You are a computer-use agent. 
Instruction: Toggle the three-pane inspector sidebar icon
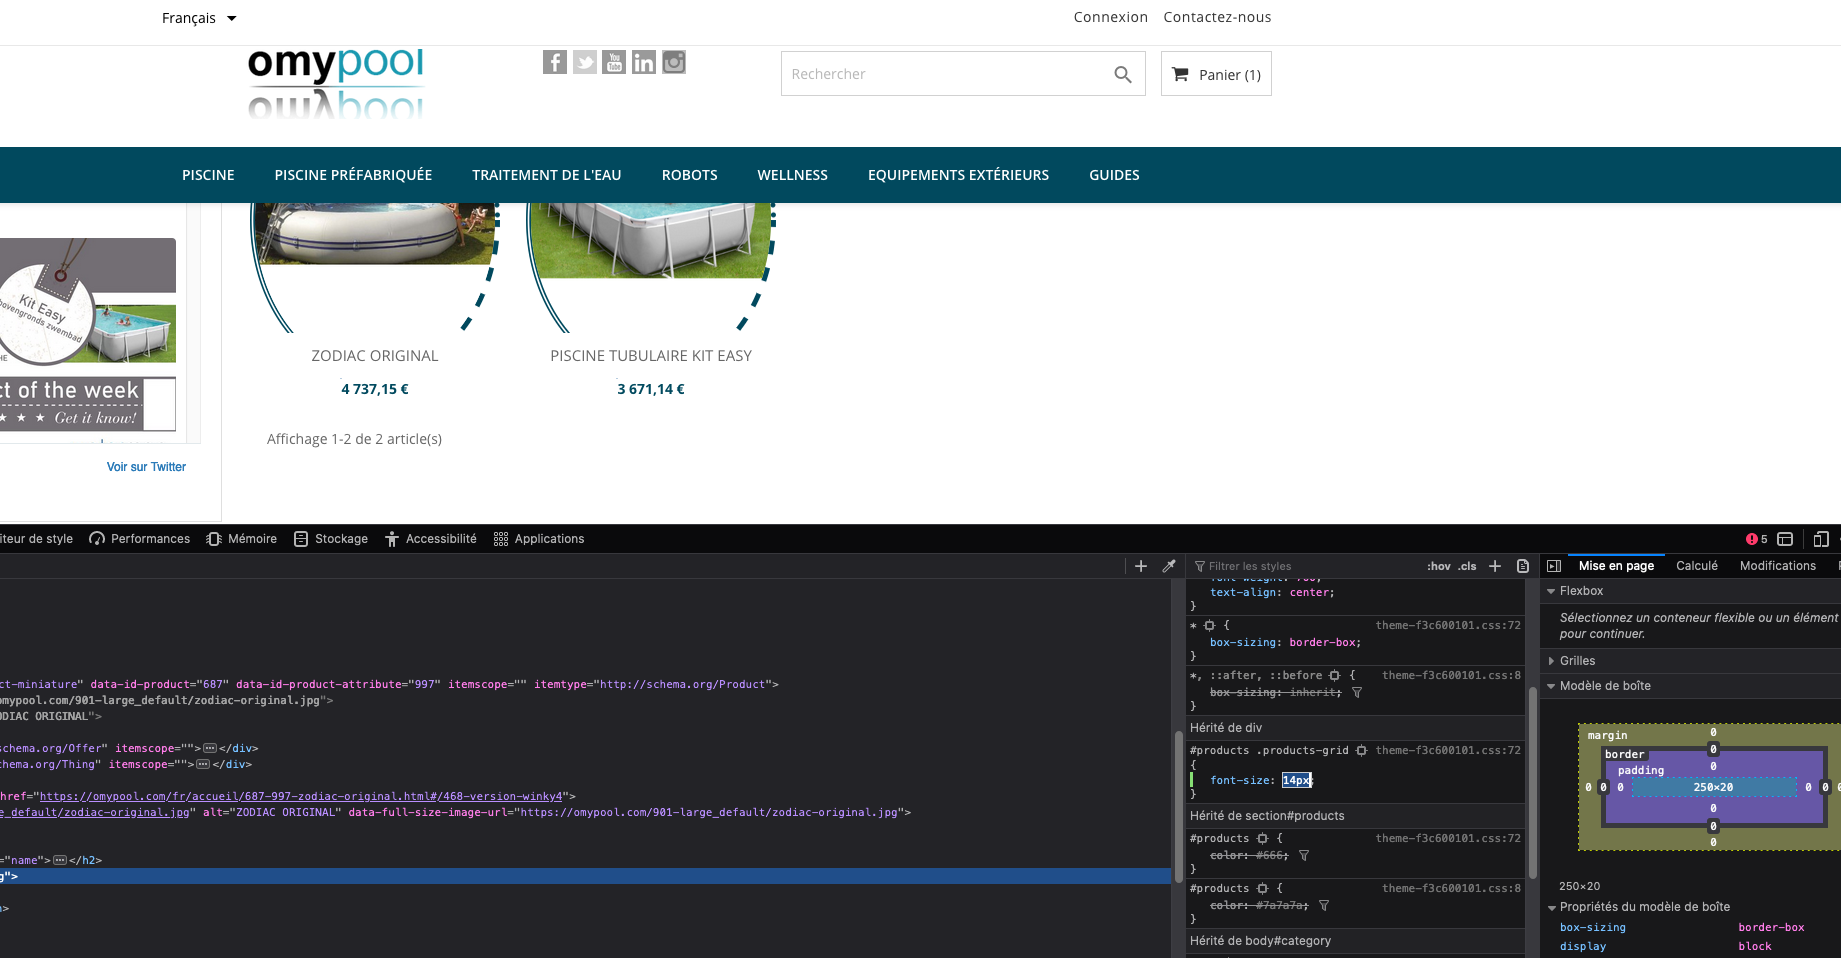(1554, 566)
